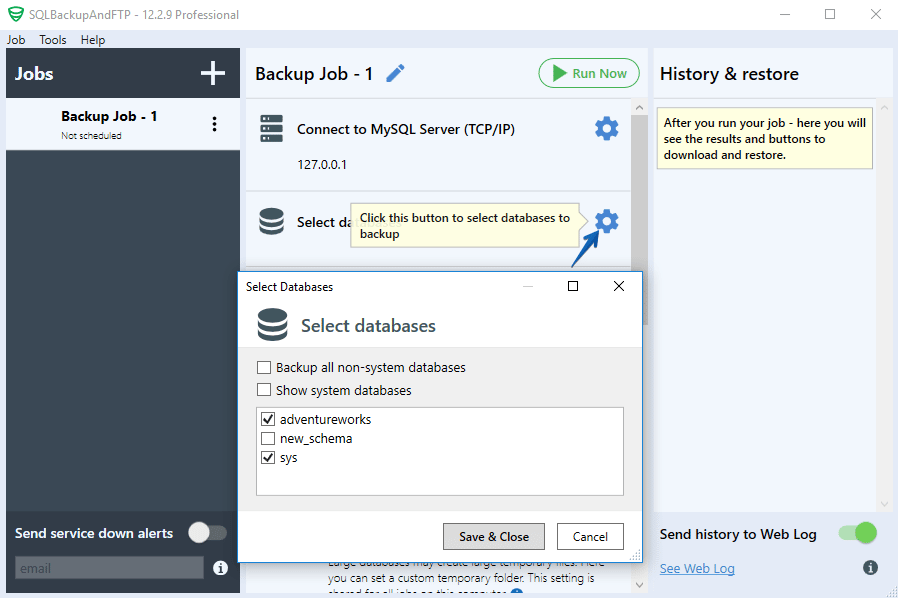This screenshot has width=898, height=598.
Task: Open MySQL Server connection settings gear
Action: (x=606, y=129)
